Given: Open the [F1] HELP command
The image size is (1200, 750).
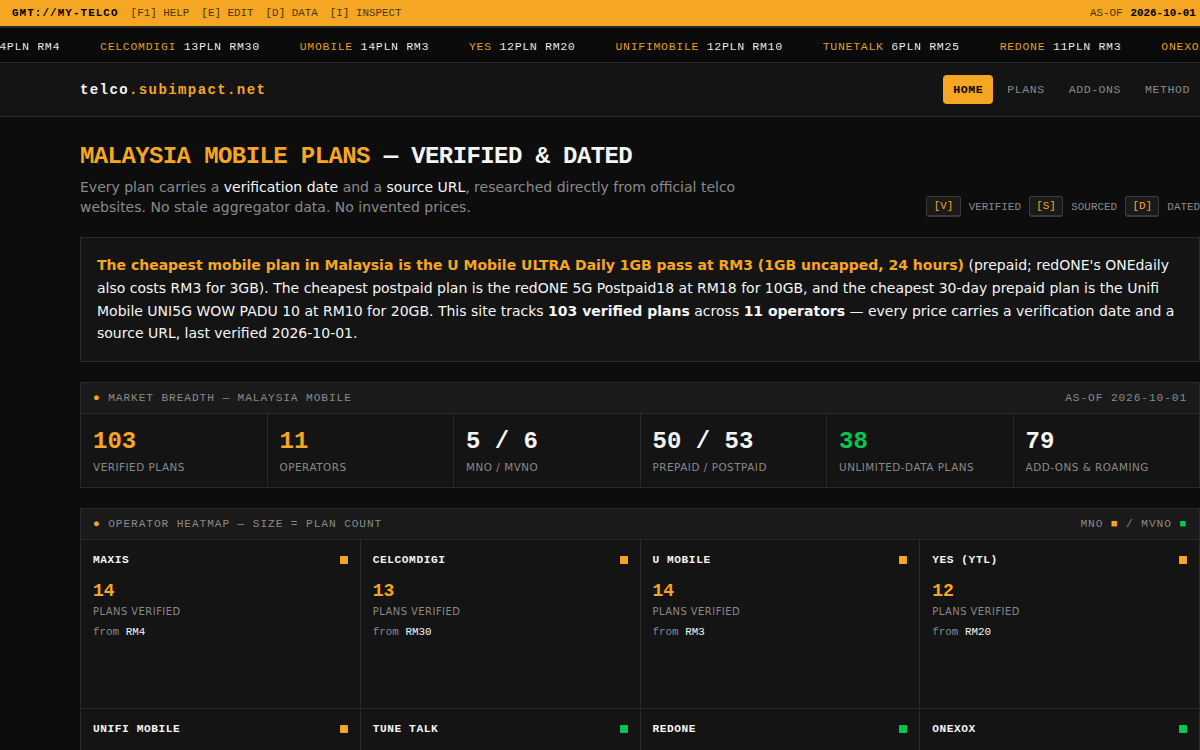Looking at the screenshot, I should [x=160, y=13].
